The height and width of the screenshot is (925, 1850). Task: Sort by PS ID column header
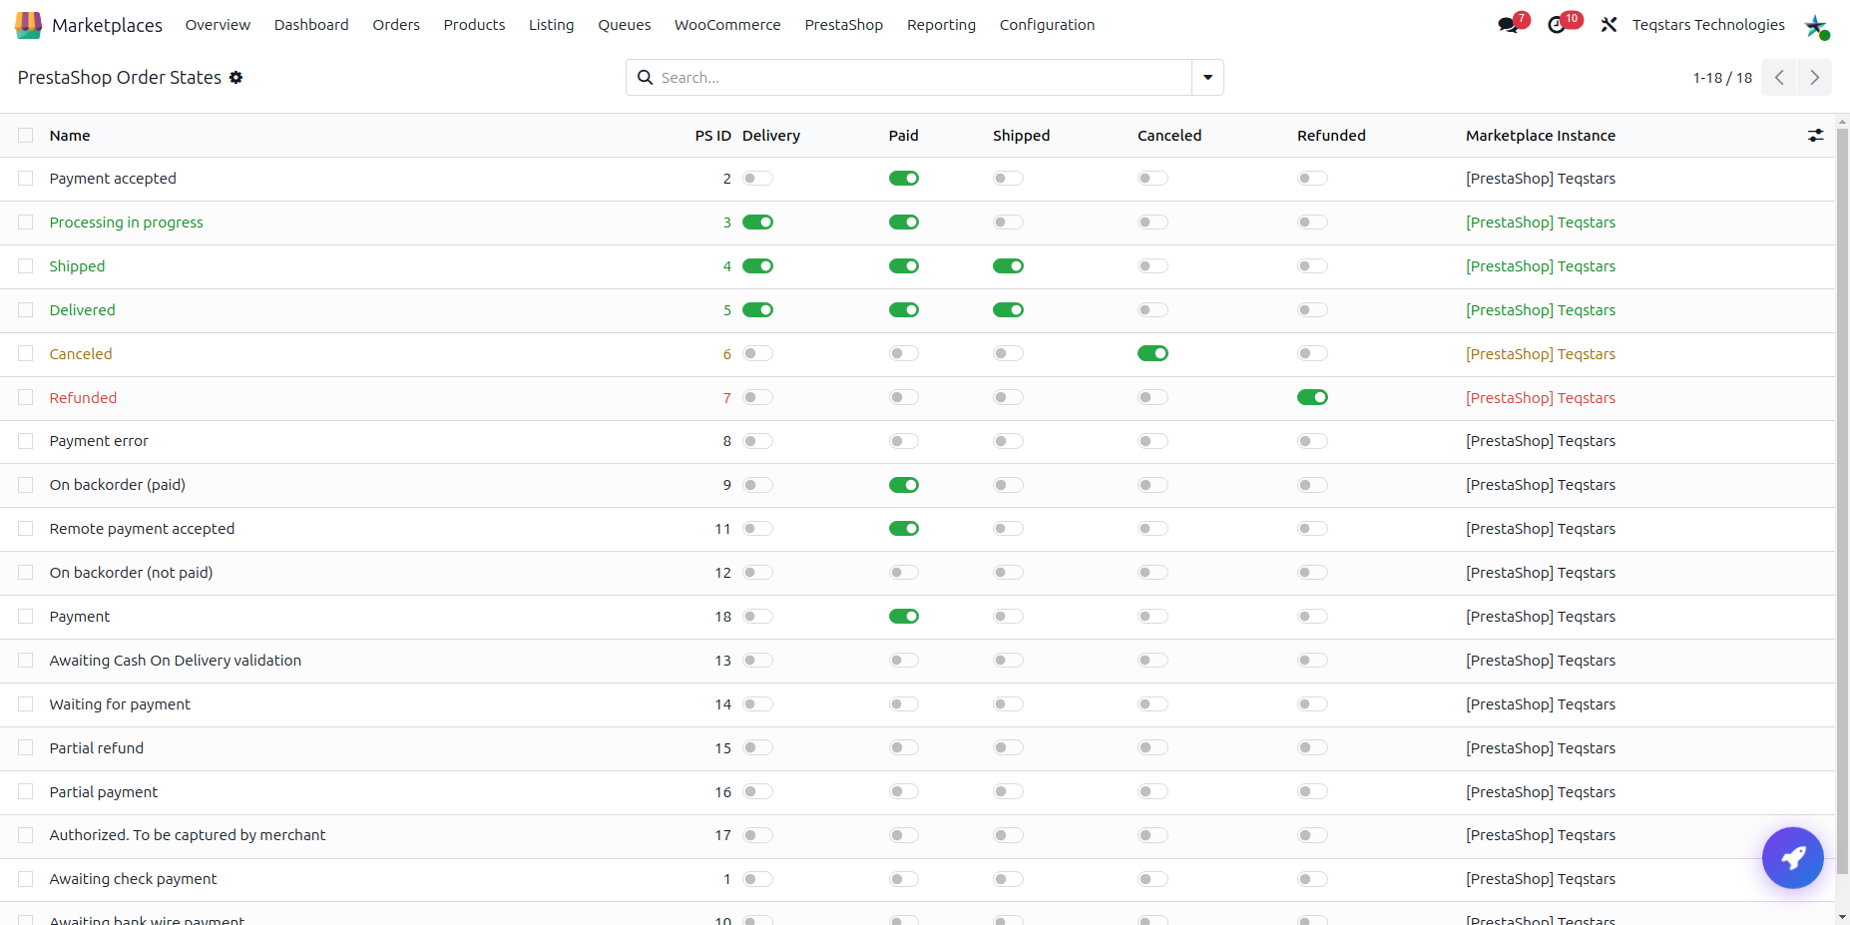tap(713, 135)
